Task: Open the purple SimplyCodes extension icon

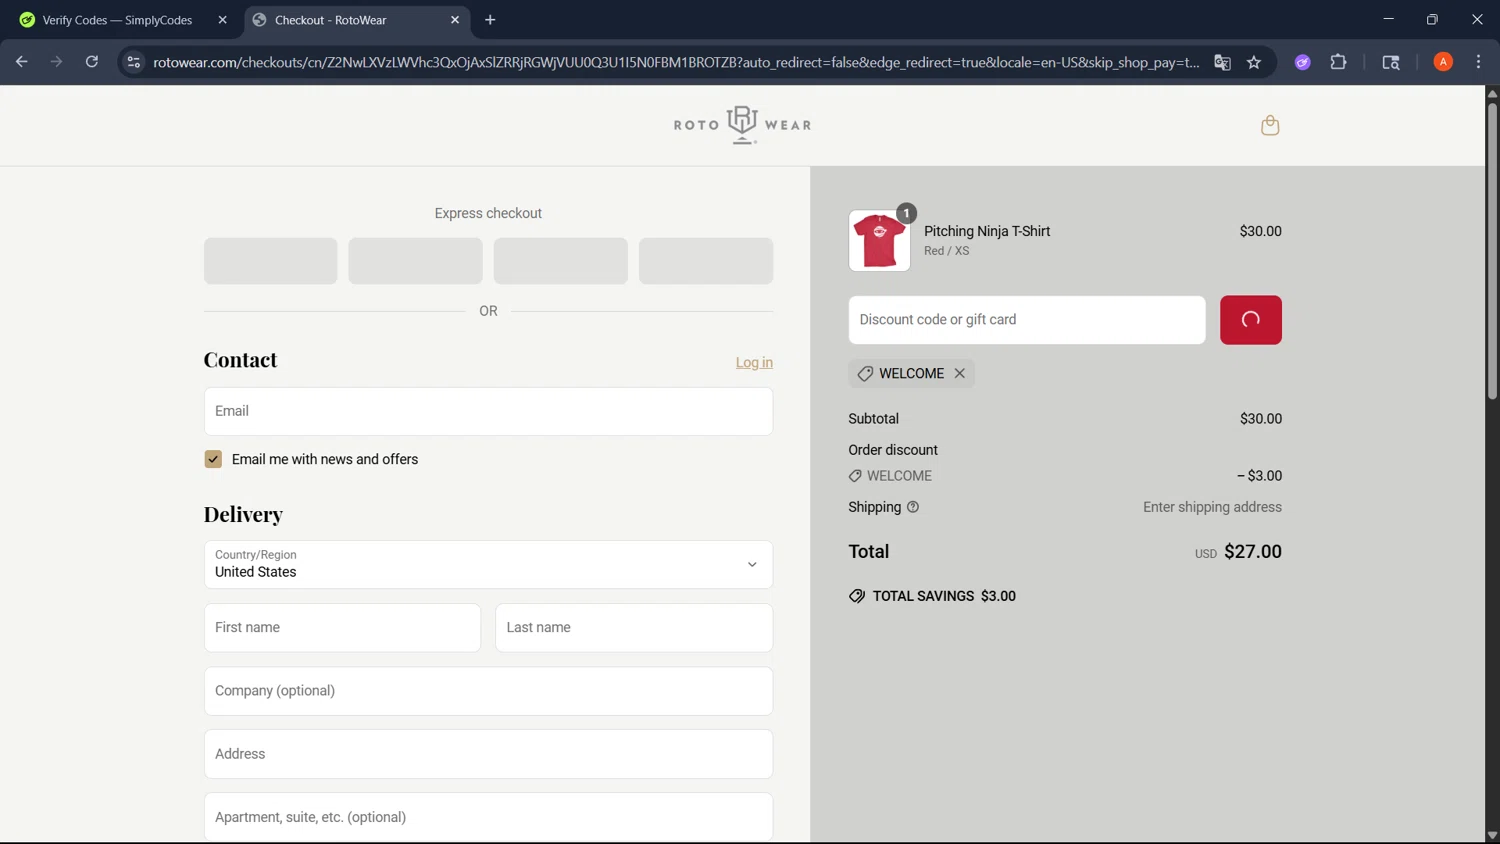Action: (x=1302, y=62)
